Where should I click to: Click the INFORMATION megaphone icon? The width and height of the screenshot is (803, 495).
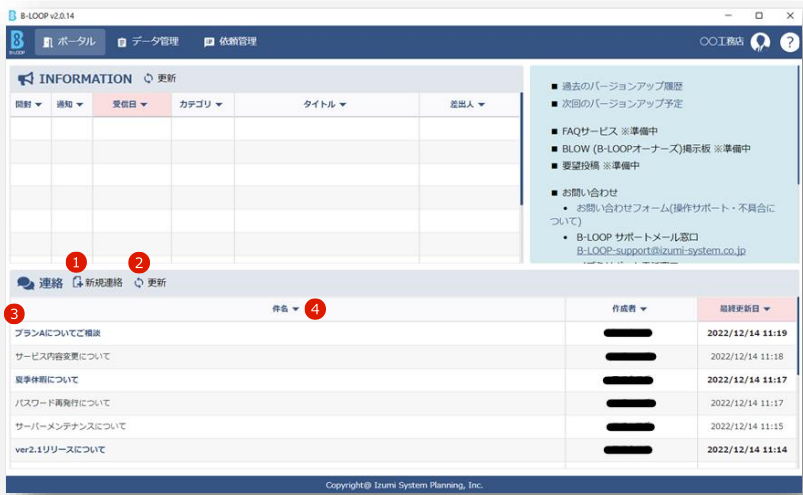pos(26,79)
